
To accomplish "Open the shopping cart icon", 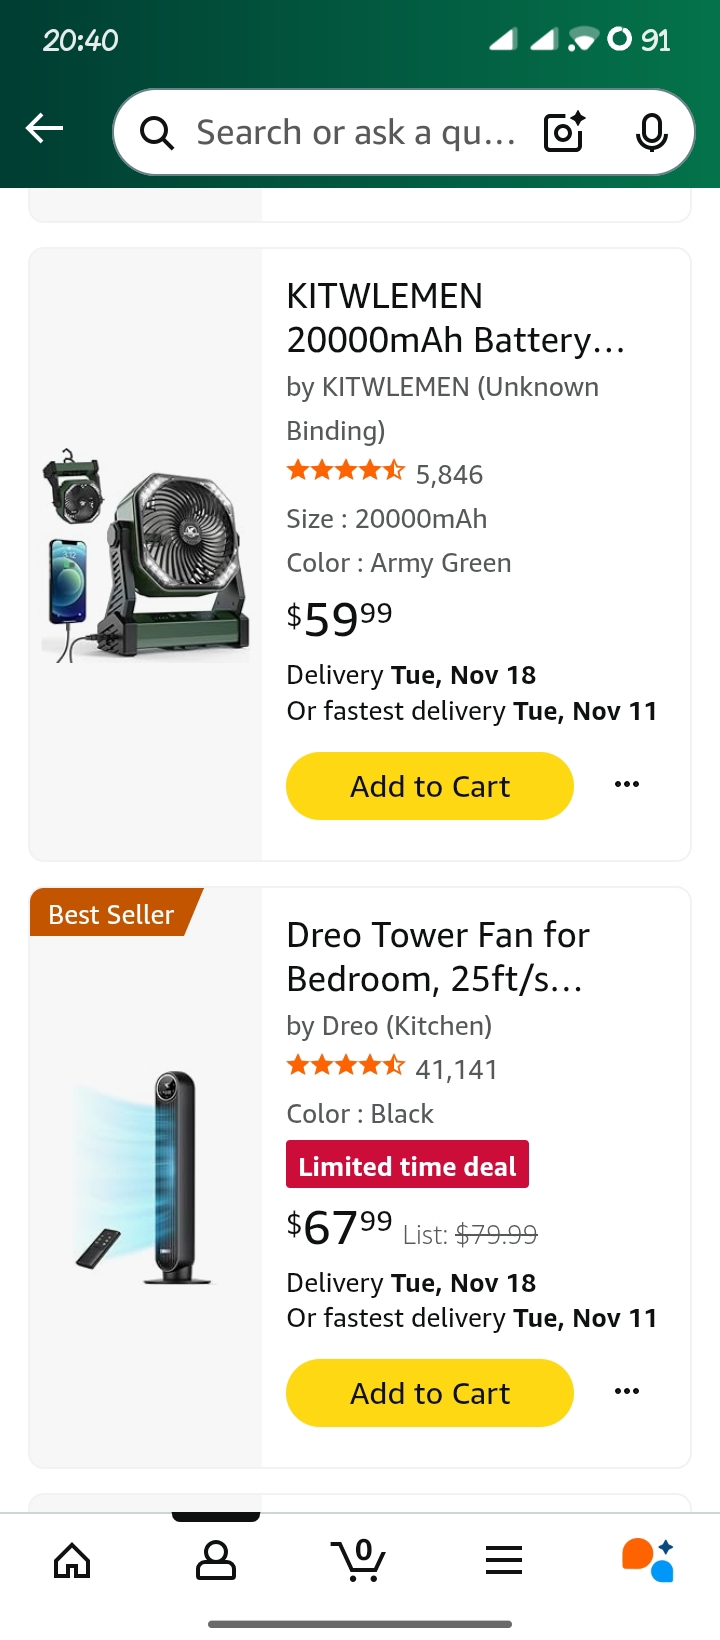I will click(359, 1560).
